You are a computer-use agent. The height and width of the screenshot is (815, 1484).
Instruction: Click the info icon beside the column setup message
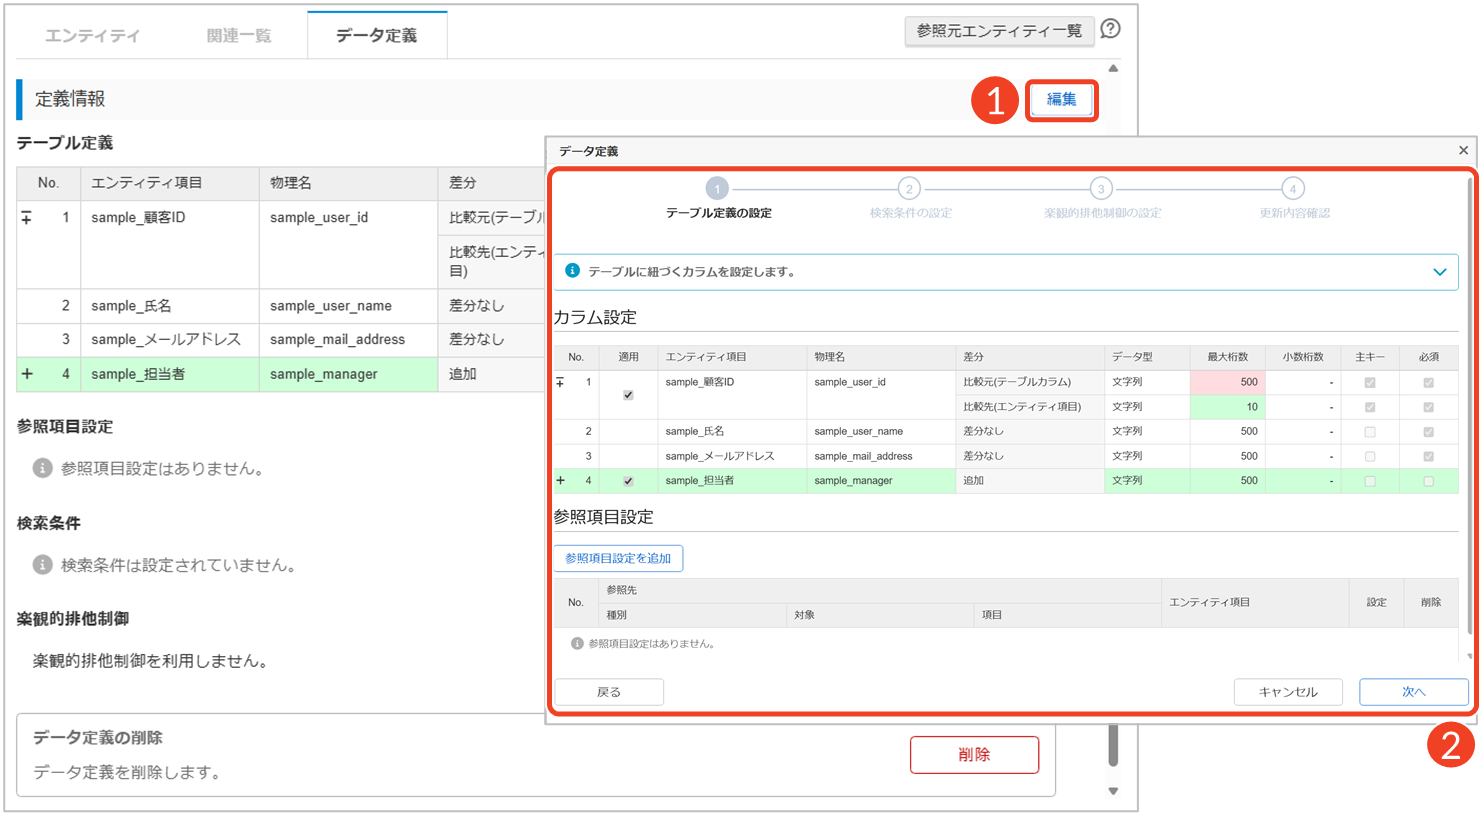coord(572,271)
